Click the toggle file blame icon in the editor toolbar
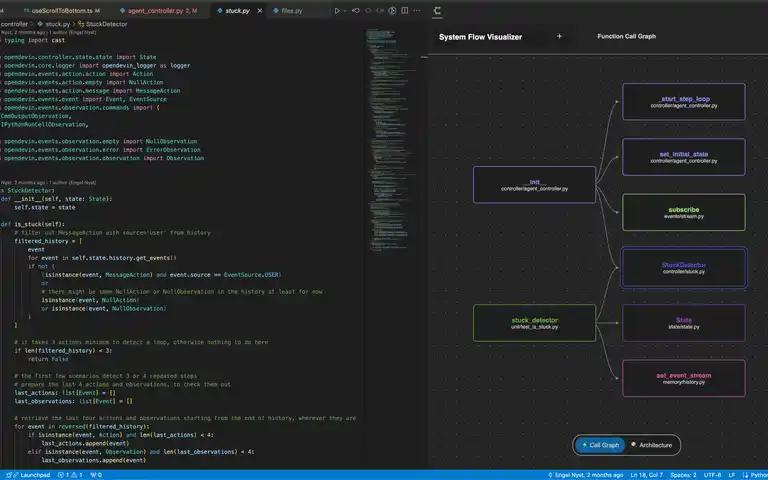 coord(392,10)
